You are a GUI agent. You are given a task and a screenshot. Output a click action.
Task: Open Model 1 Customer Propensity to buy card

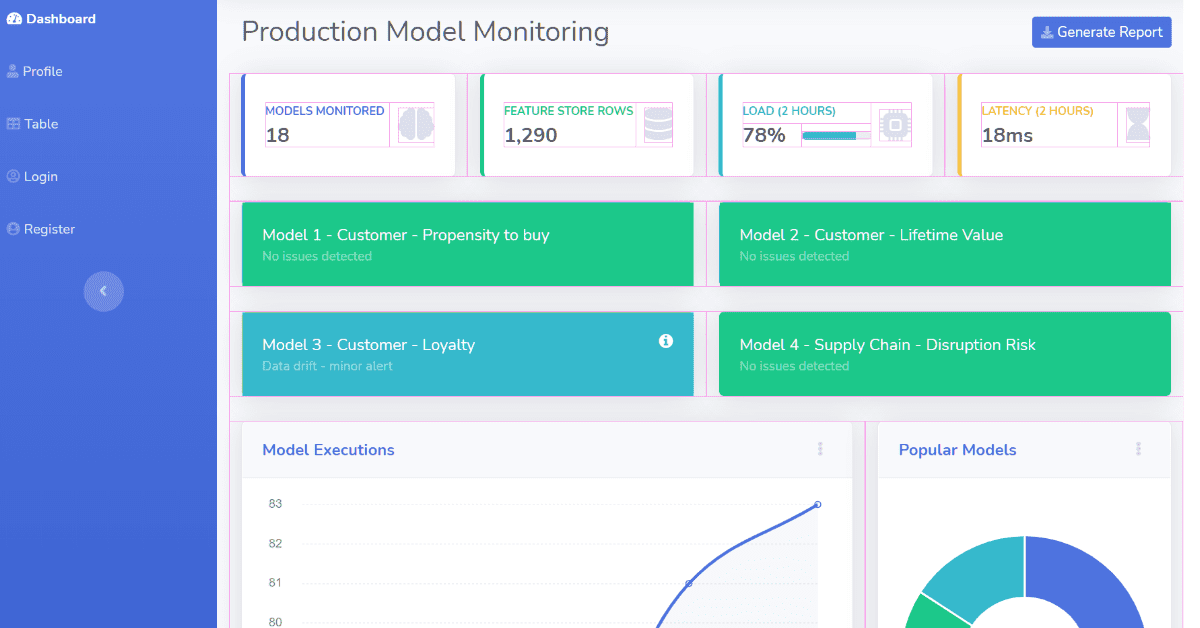tap(468, 244)
